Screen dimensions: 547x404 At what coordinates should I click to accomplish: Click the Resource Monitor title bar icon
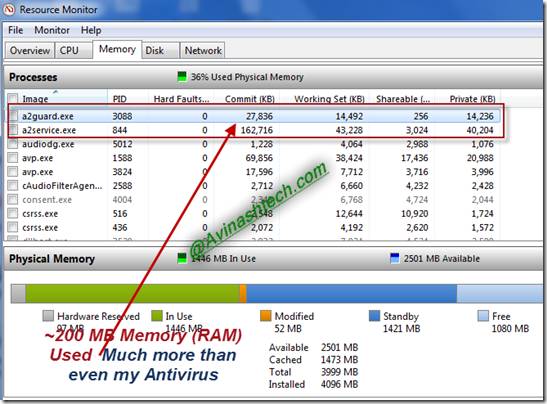pyautogui.click(x=9, y=9)
